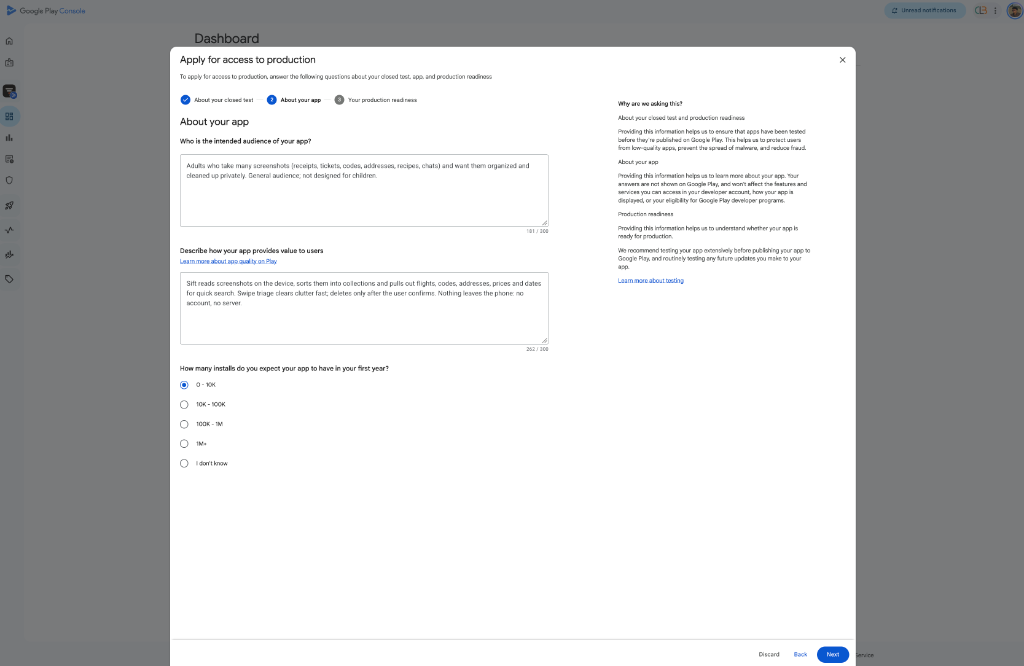Open the Unread notifications button
This screenshot has width=1024, height=666.
click(924, 10)
